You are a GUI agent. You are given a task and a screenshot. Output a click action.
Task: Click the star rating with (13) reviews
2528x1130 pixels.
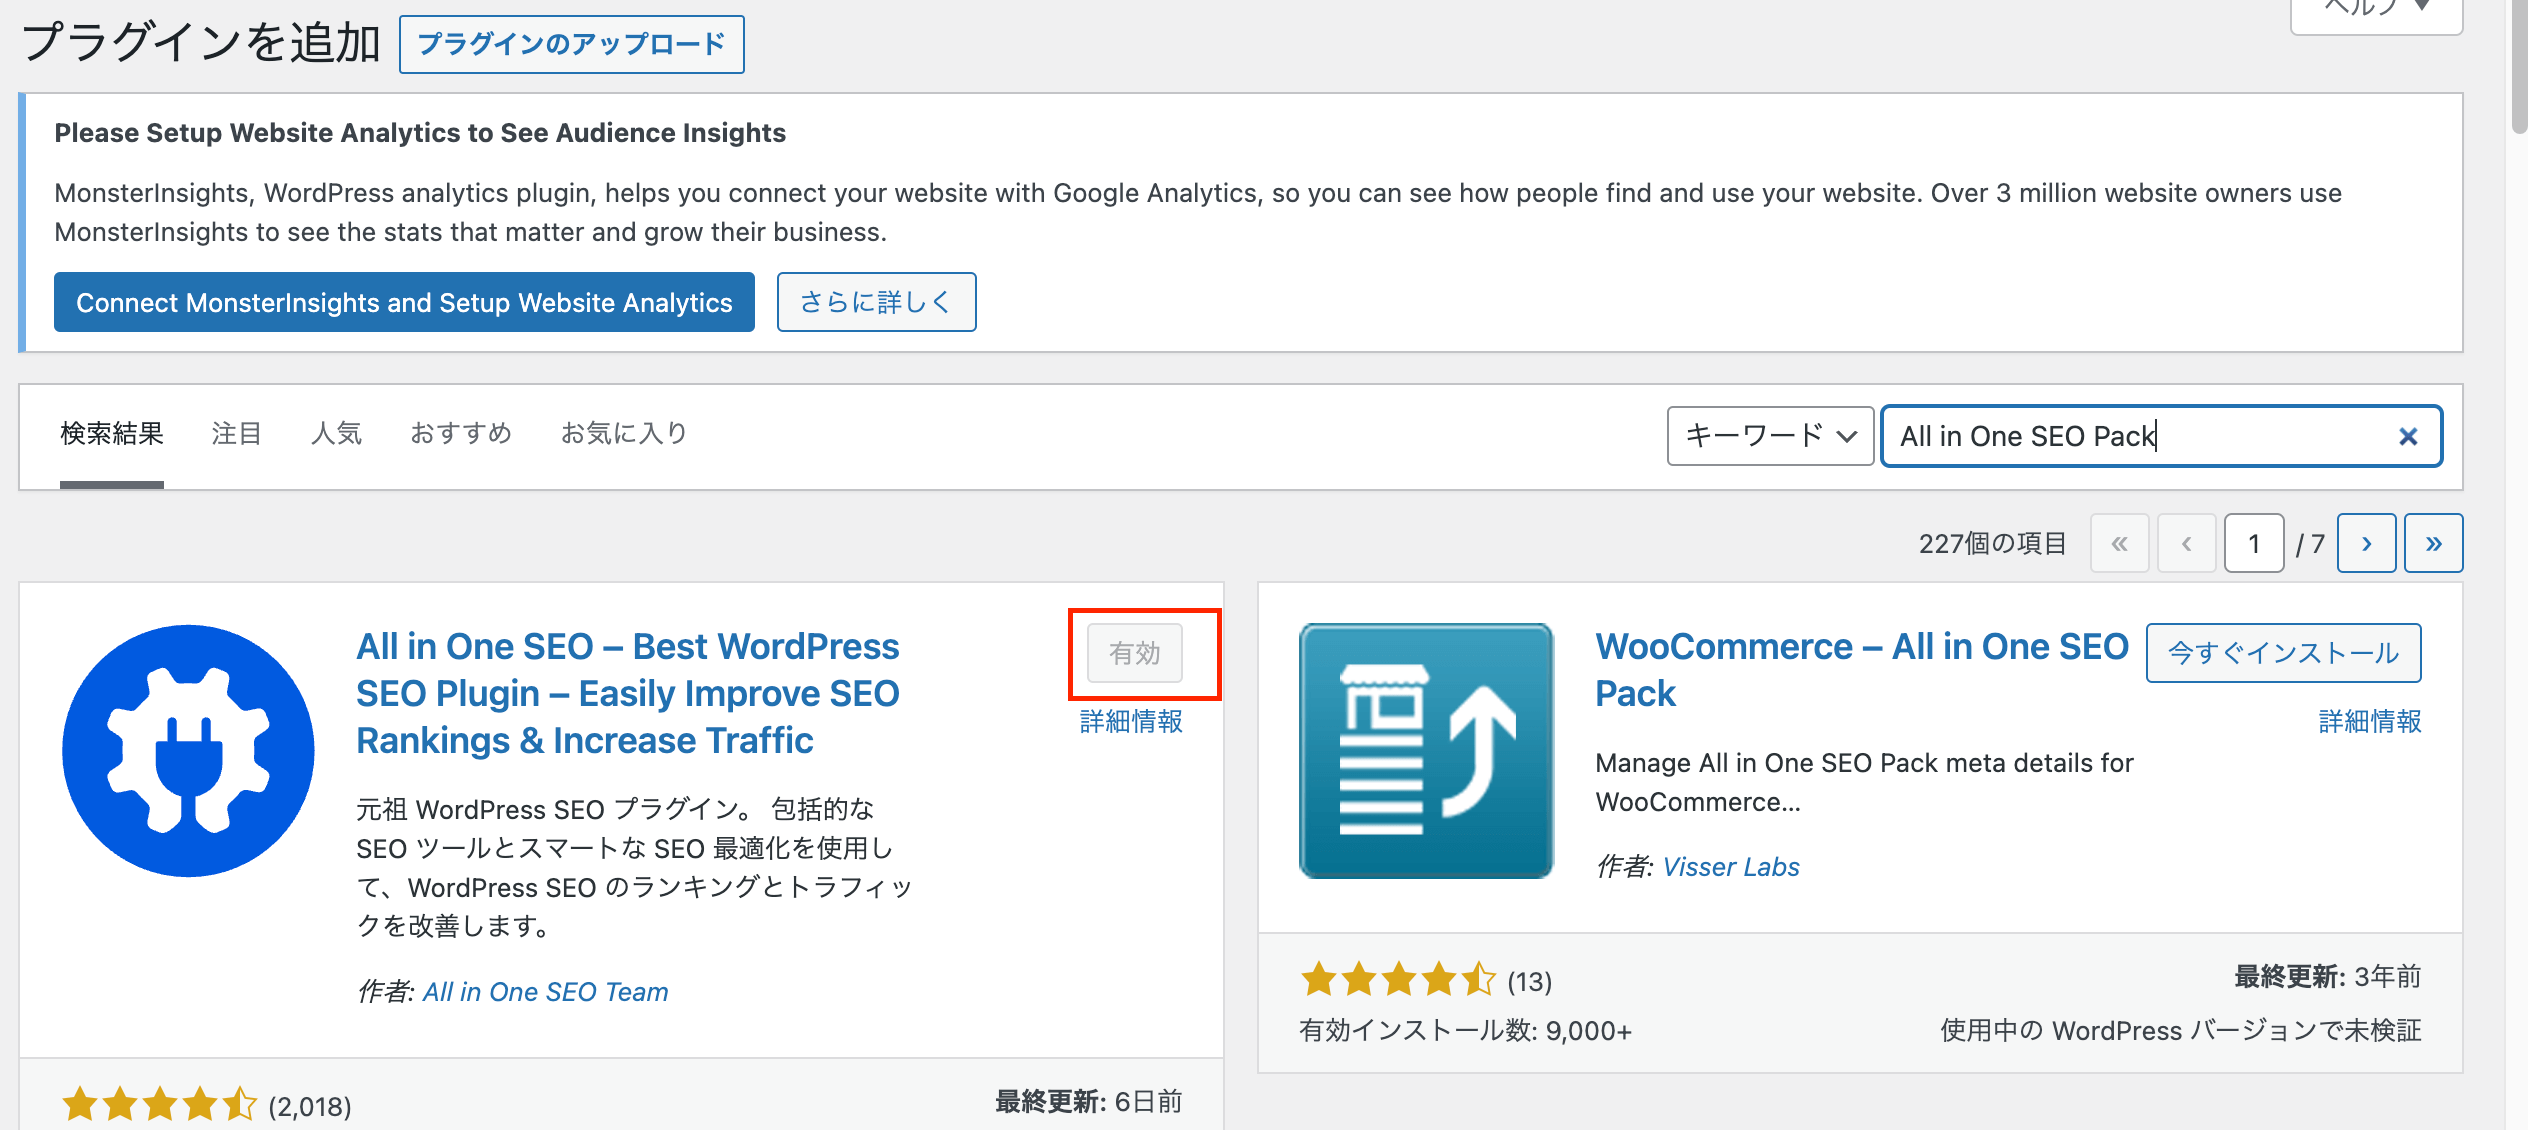pyautogui.click(x=1426, y=980)
